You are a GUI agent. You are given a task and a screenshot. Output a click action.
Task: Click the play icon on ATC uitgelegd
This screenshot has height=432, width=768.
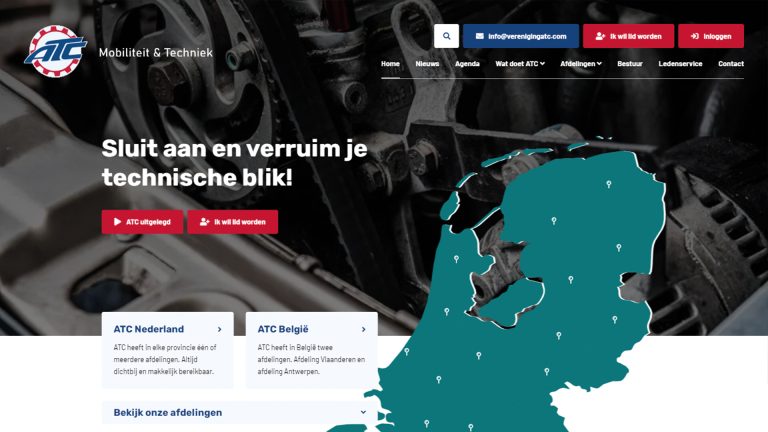tap(118, 221)
